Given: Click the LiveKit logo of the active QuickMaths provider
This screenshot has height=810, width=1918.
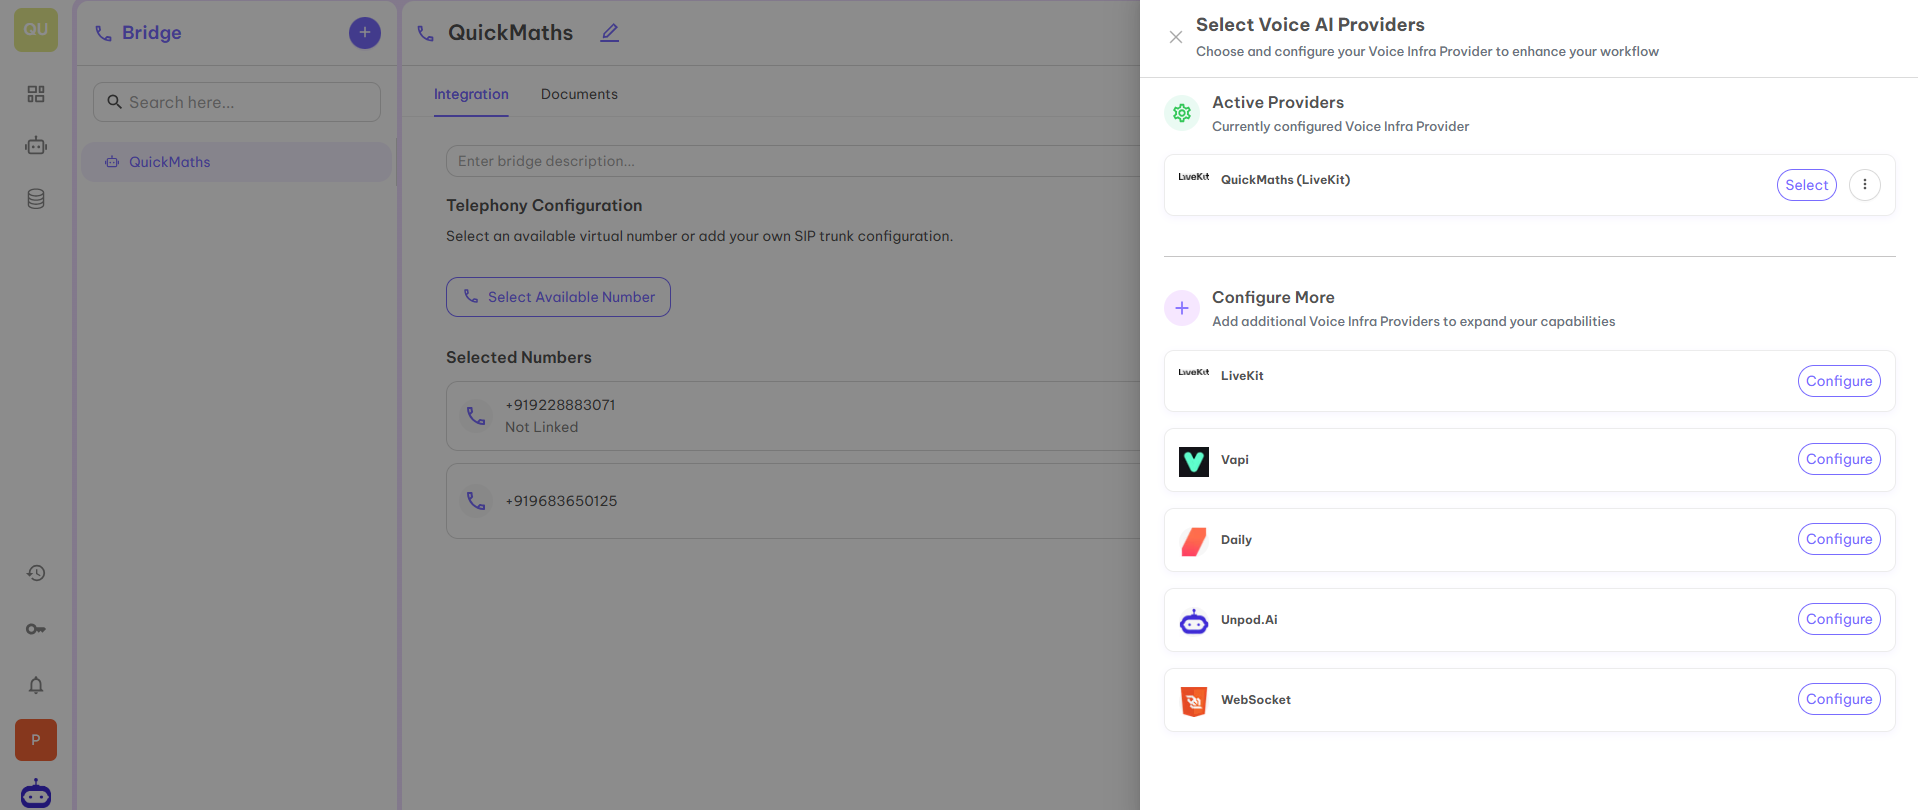Looking at the screenshot, I should pos(1194,177).
